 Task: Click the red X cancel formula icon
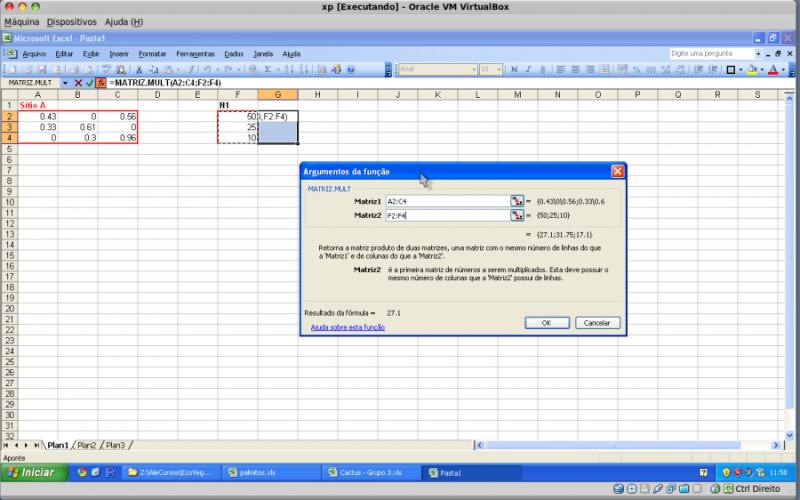78,82
